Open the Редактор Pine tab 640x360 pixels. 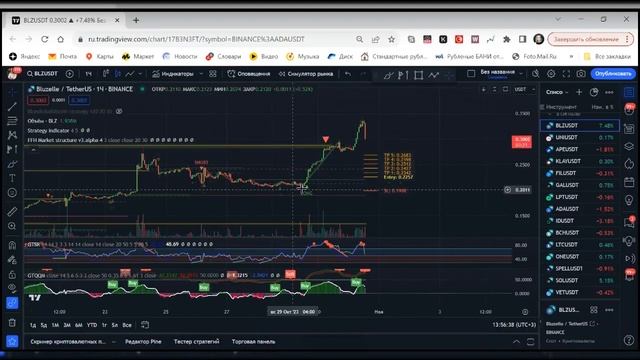143,342
